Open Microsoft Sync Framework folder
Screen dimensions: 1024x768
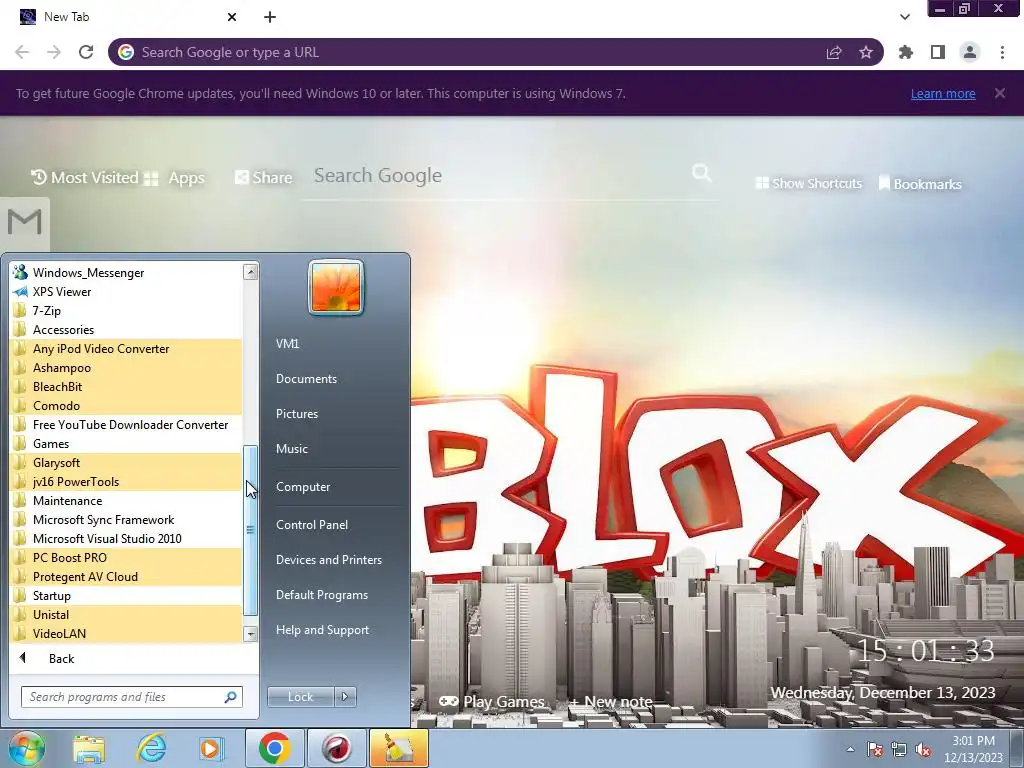point(126,520)
